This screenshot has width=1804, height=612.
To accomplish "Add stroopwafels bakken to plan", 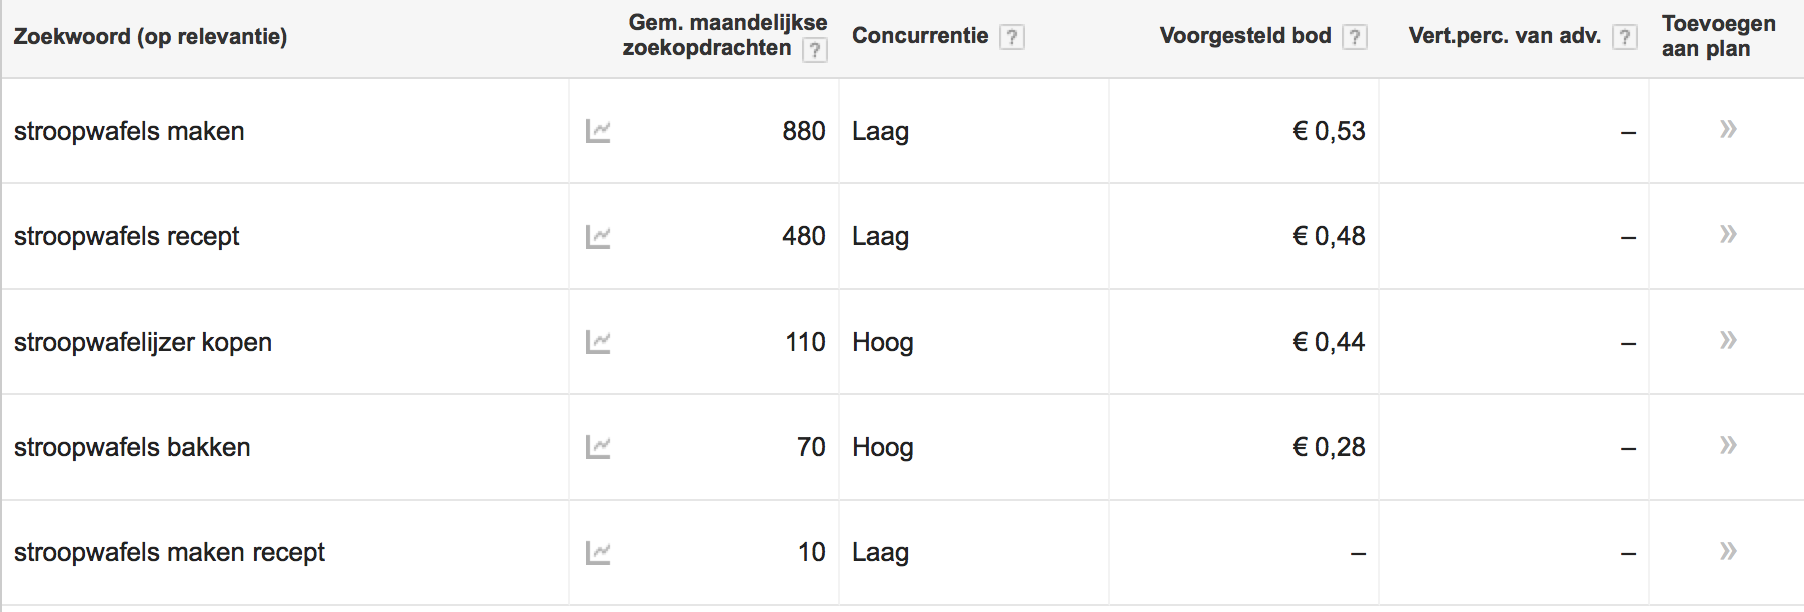I will click(1728, 445).
